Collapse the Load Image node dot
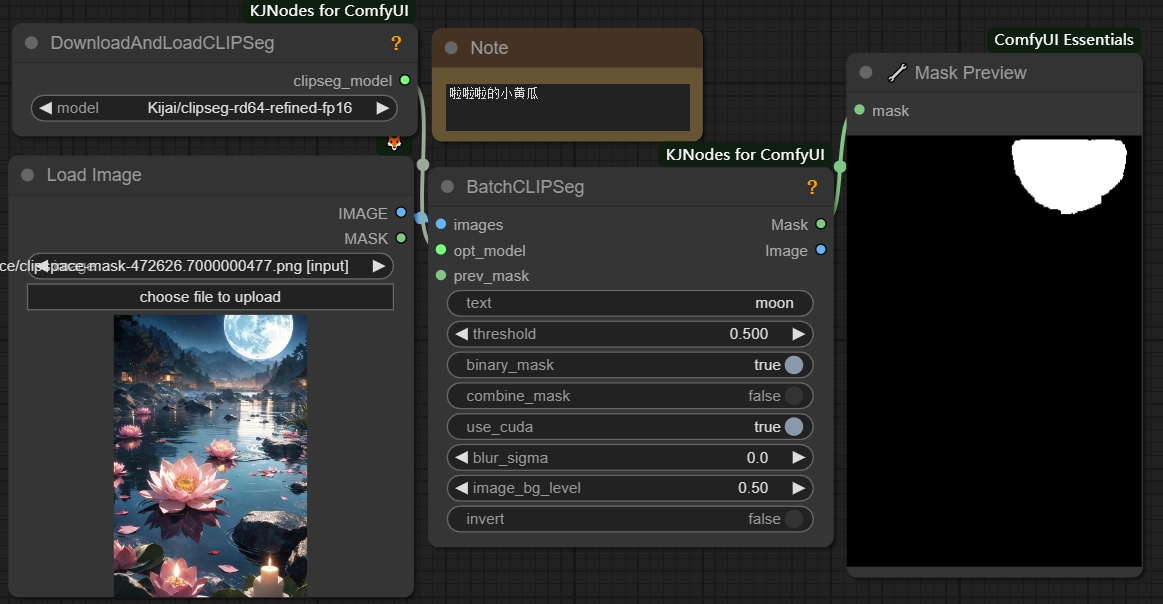The width and height of the screenshot is (1163, 604). tap(28, 175)
